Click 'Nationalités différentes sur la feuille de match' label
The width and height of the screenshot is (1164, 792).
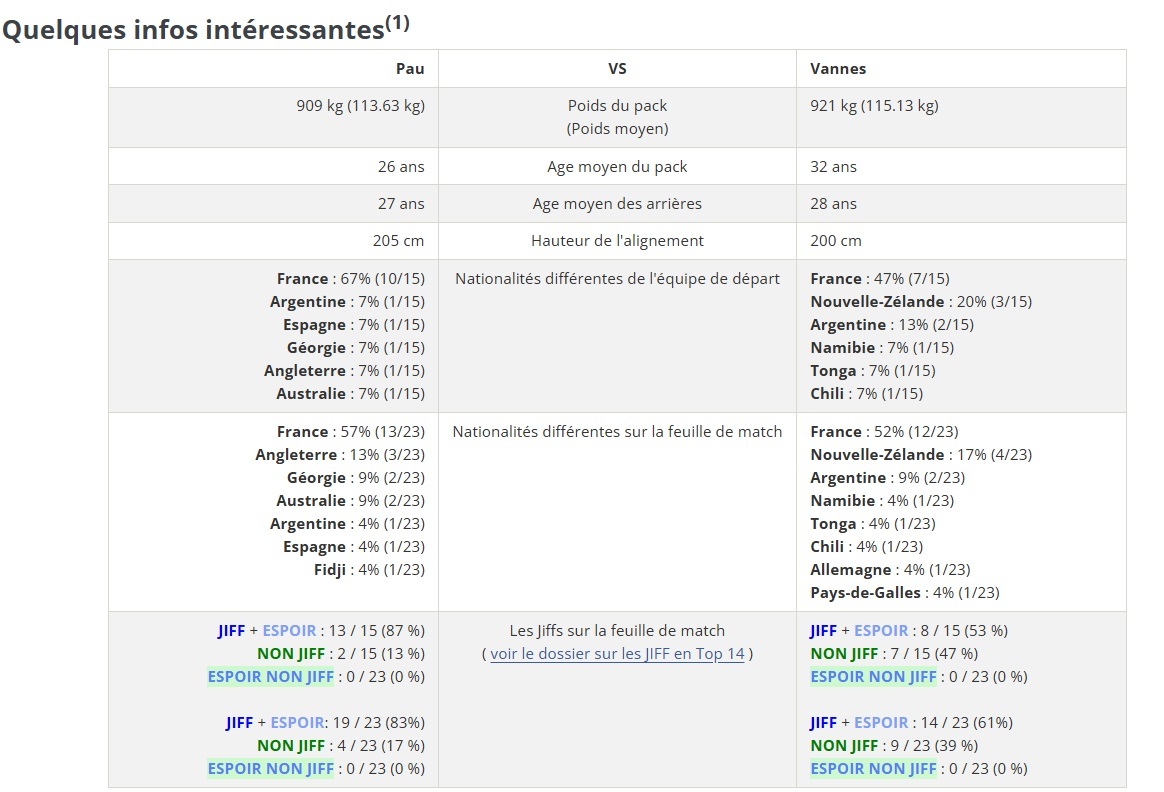(x=617, y=432)
